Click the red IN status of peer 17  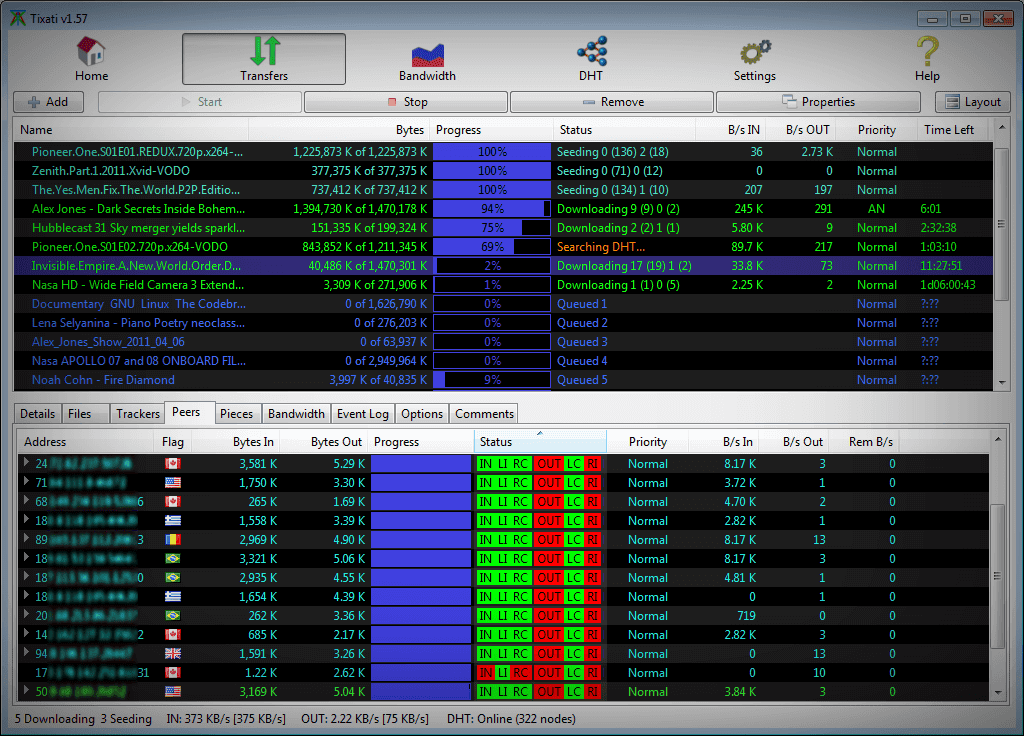click(x=485, y=673)
